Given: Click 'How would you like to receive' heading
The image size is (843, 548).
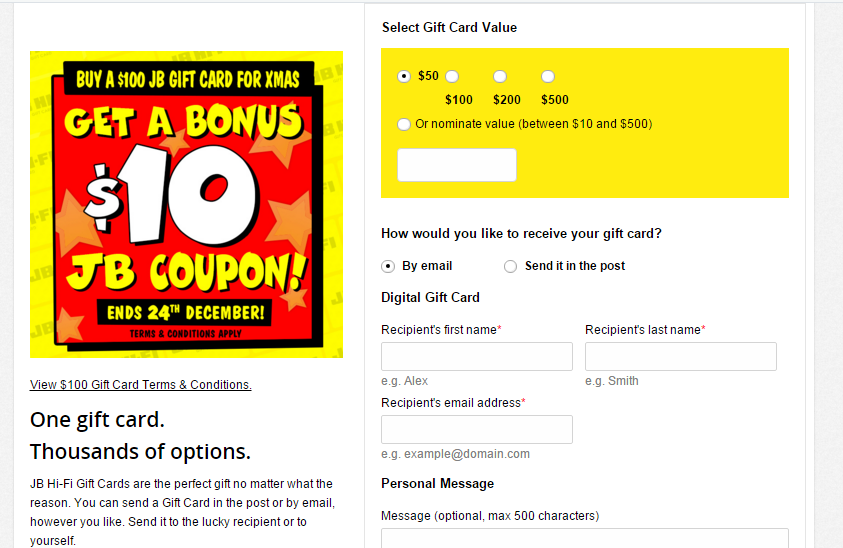Looking at the screenshot, I should pos(521,234).
